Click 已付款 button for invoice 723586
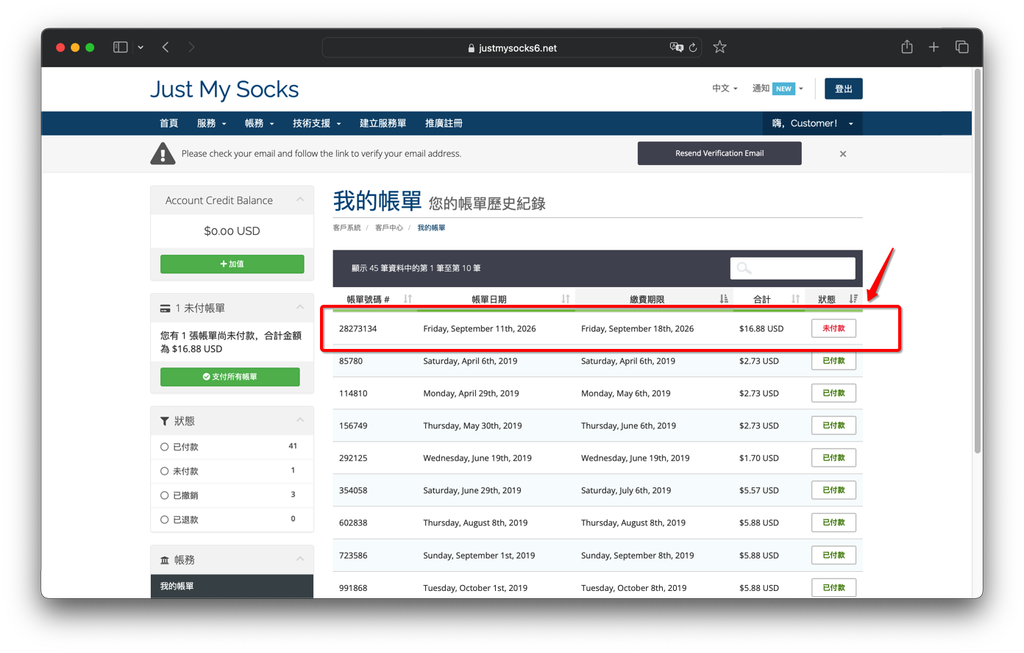This screenshot has width=1024, height=653. click(x=833, y=555)
